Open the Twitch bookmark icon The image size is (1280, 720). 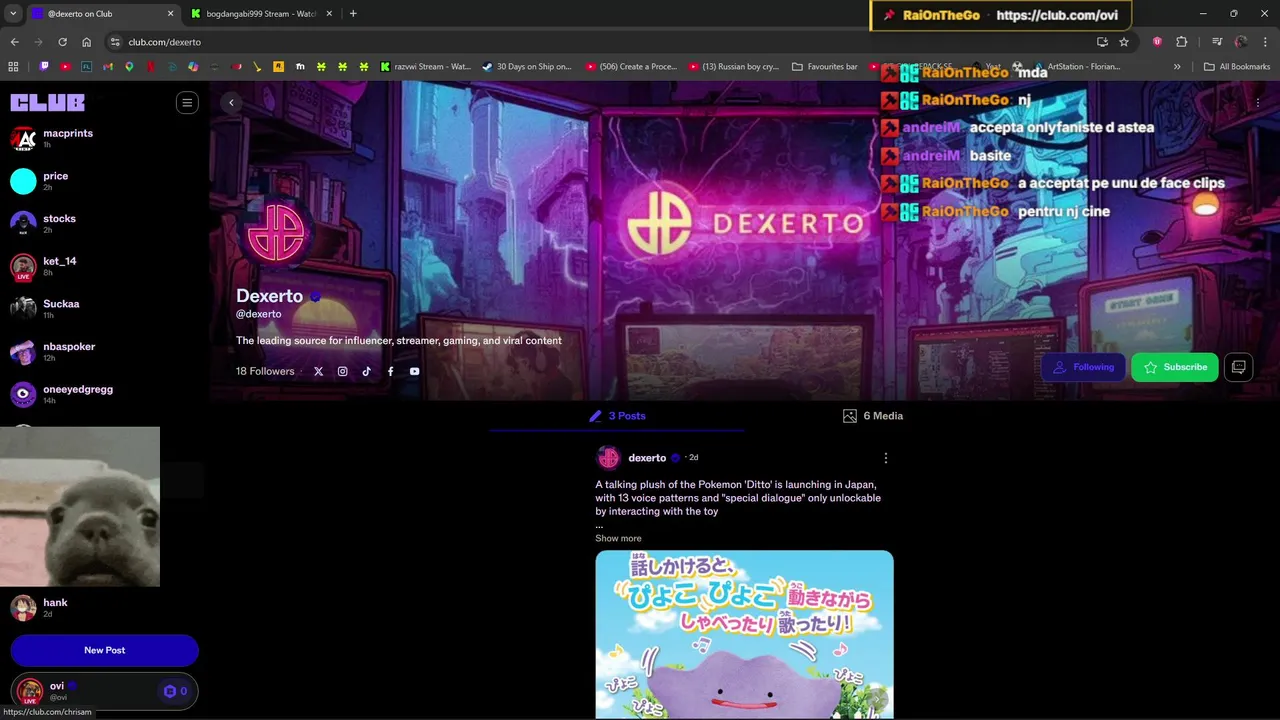pos(44,67)
